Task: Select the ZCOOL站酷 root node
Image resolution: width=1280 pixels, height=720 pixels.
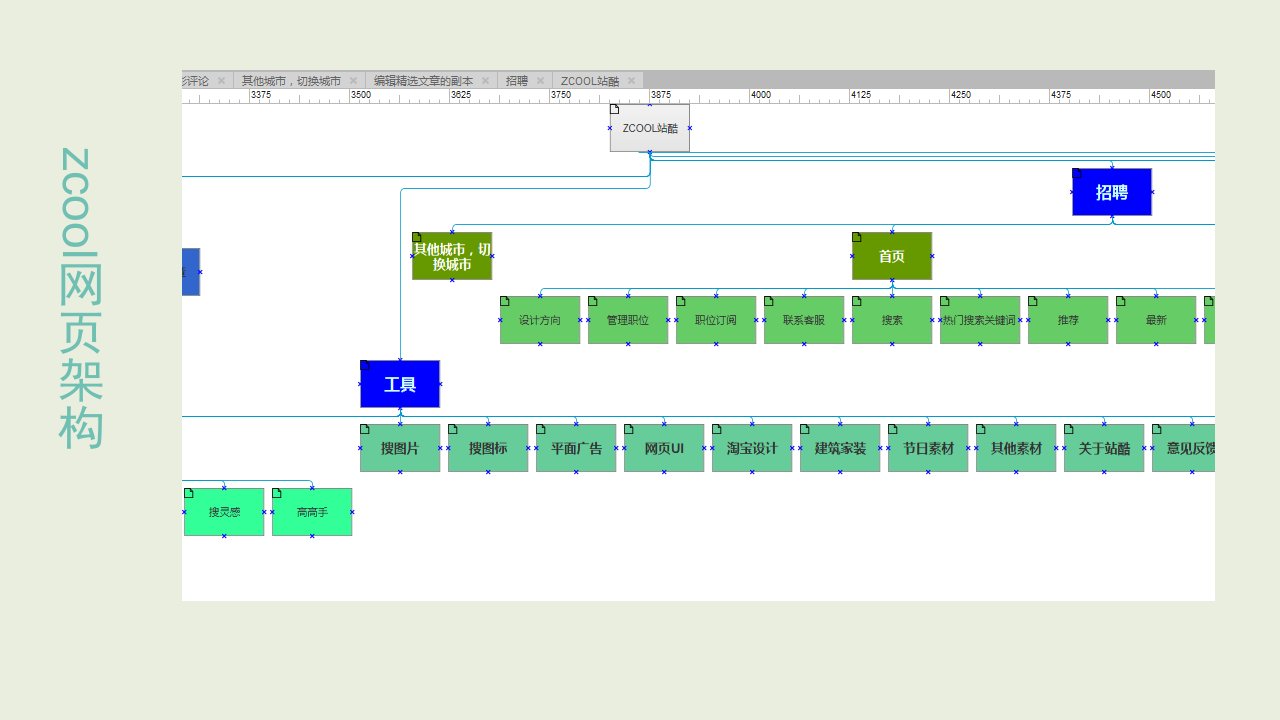Action: tap(650, 128)
